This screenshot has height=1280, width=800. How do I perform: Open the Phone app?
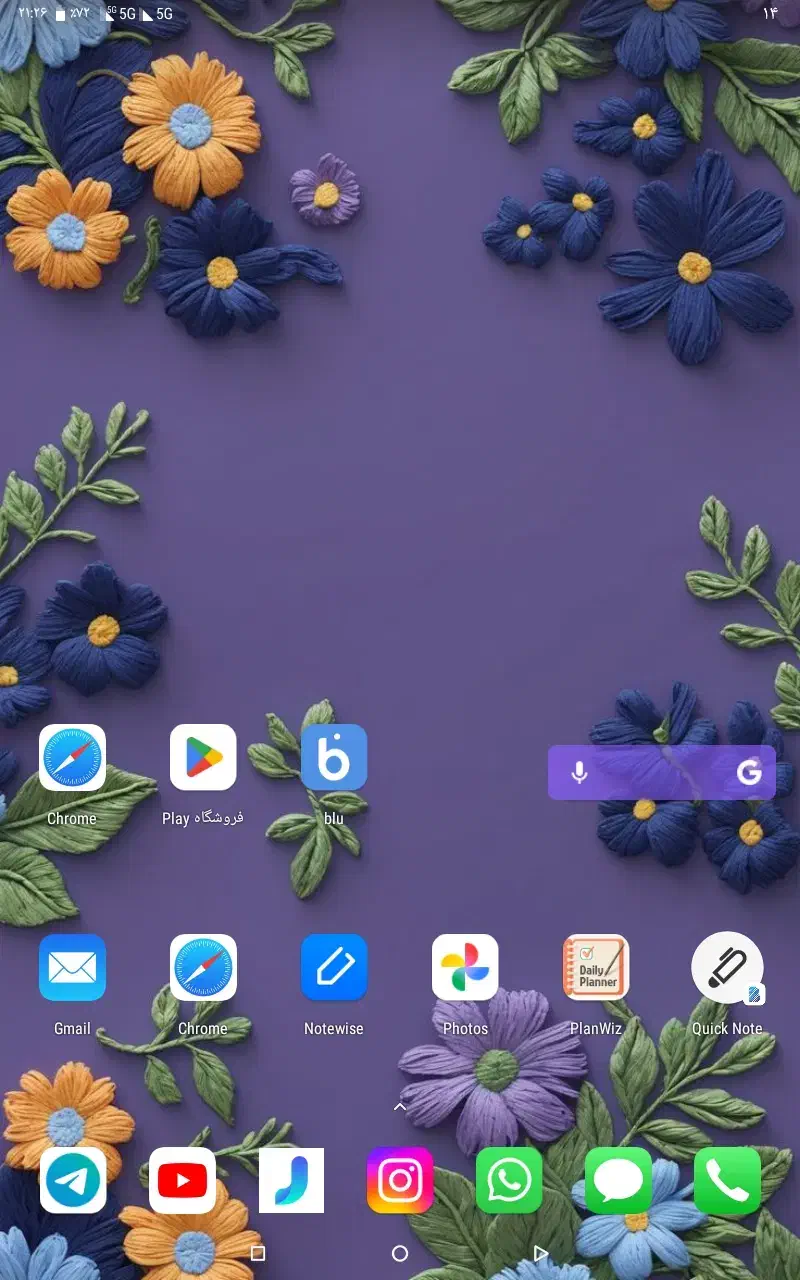coord(727,1180)
